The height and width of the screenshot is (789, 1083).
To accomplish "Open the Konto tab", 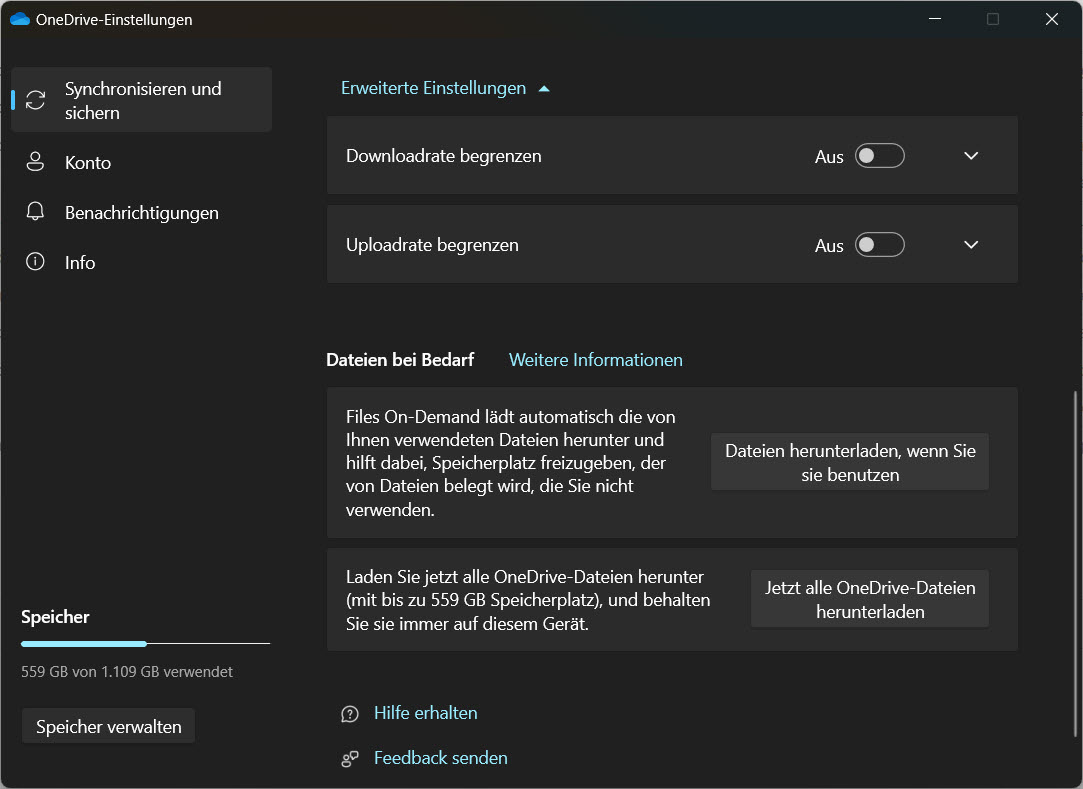I will 88,162.
